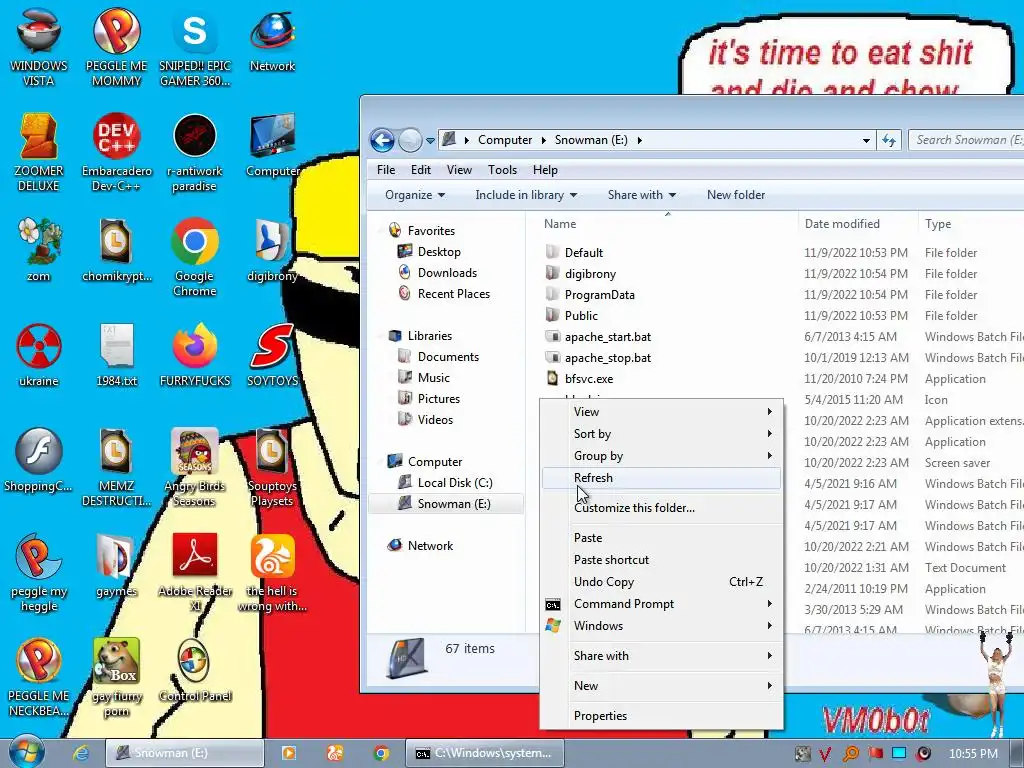The image size is (1024, 768).
Task: Expand Include in library dropdown
Action: tap(526, 195)
